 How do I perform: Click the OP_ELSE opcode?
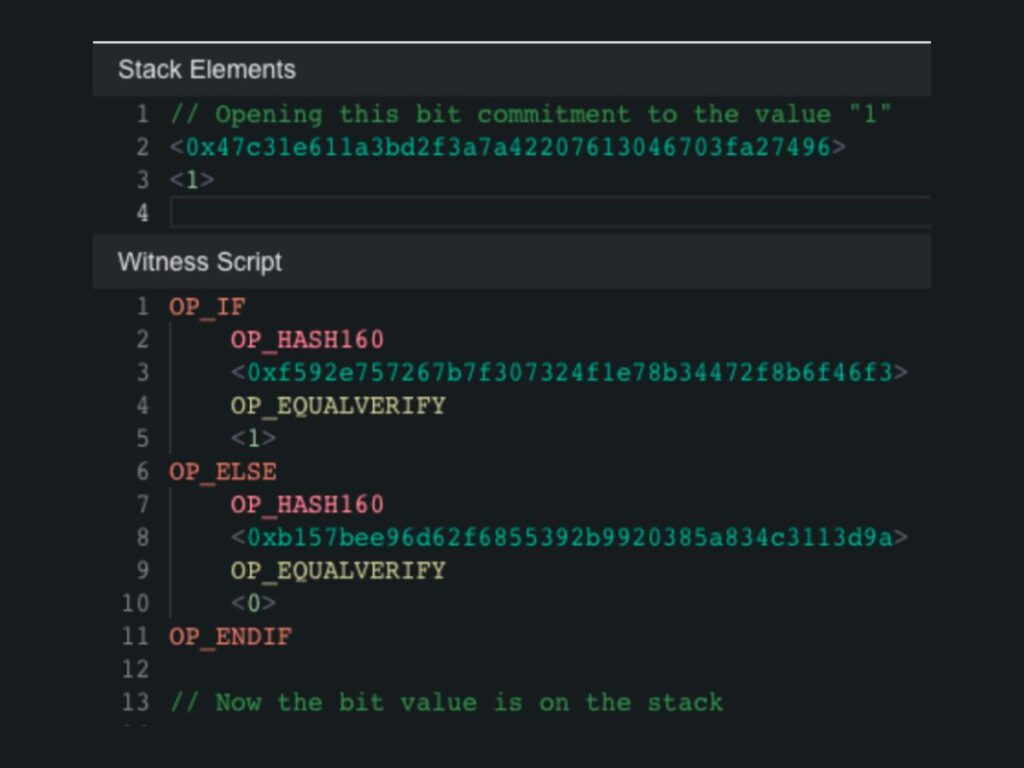click(222, 472)
